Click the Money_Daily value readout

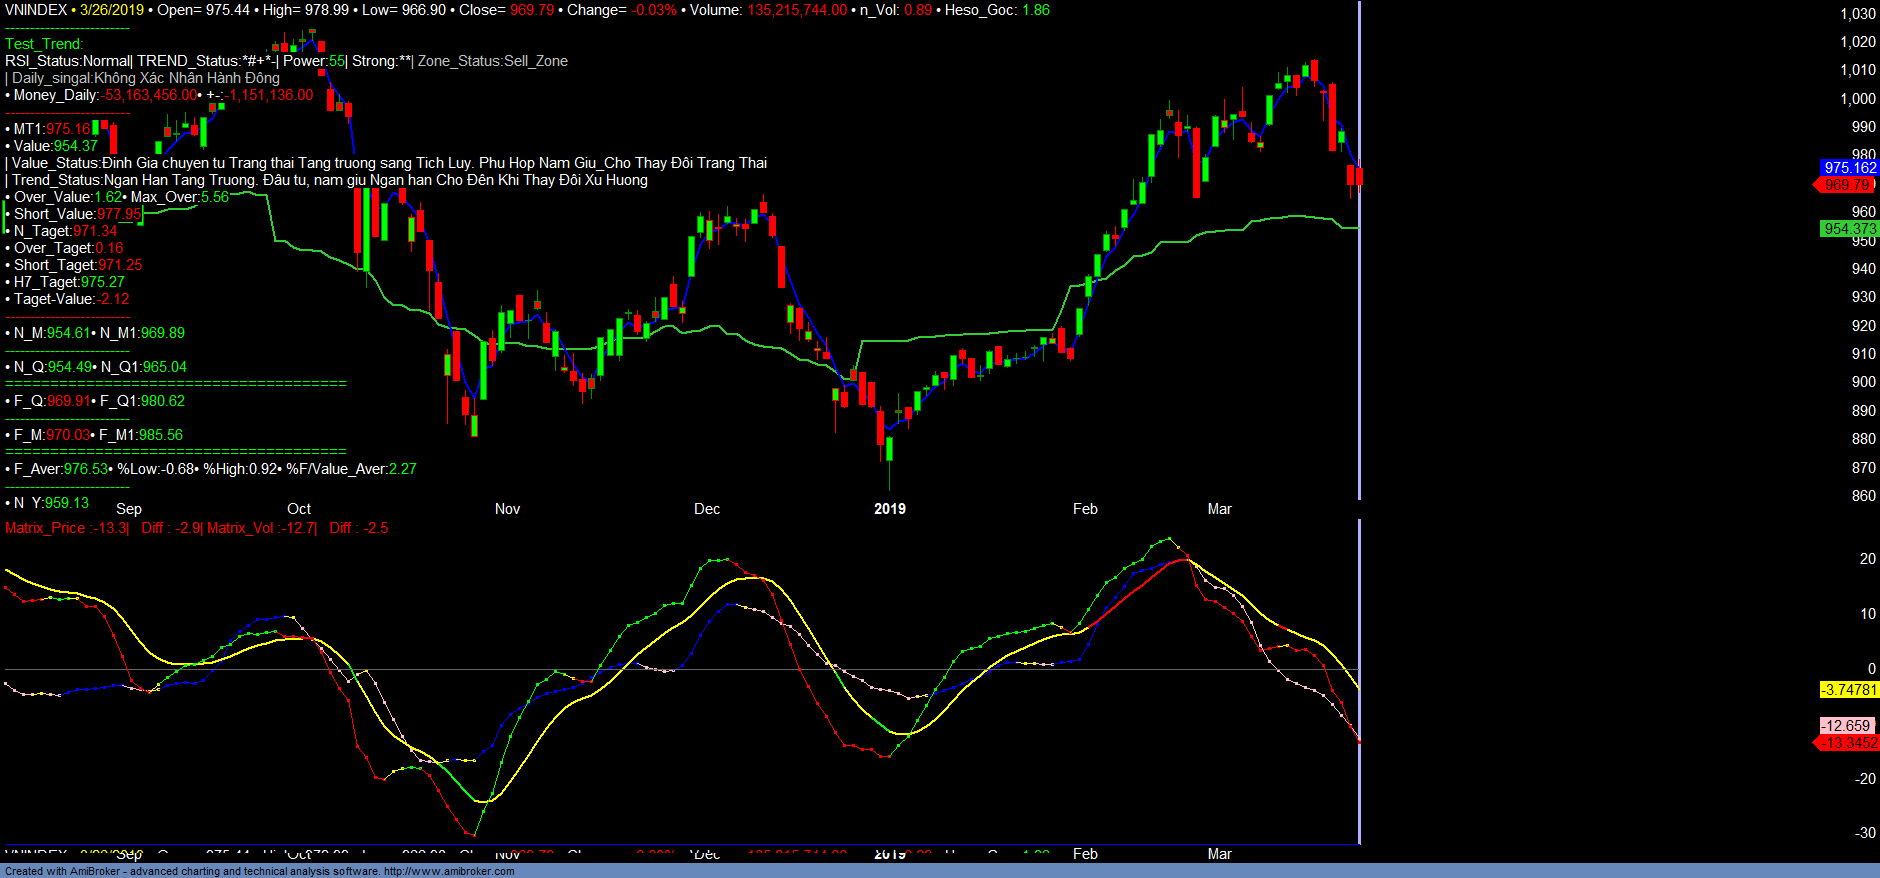(x=150, y=95)
